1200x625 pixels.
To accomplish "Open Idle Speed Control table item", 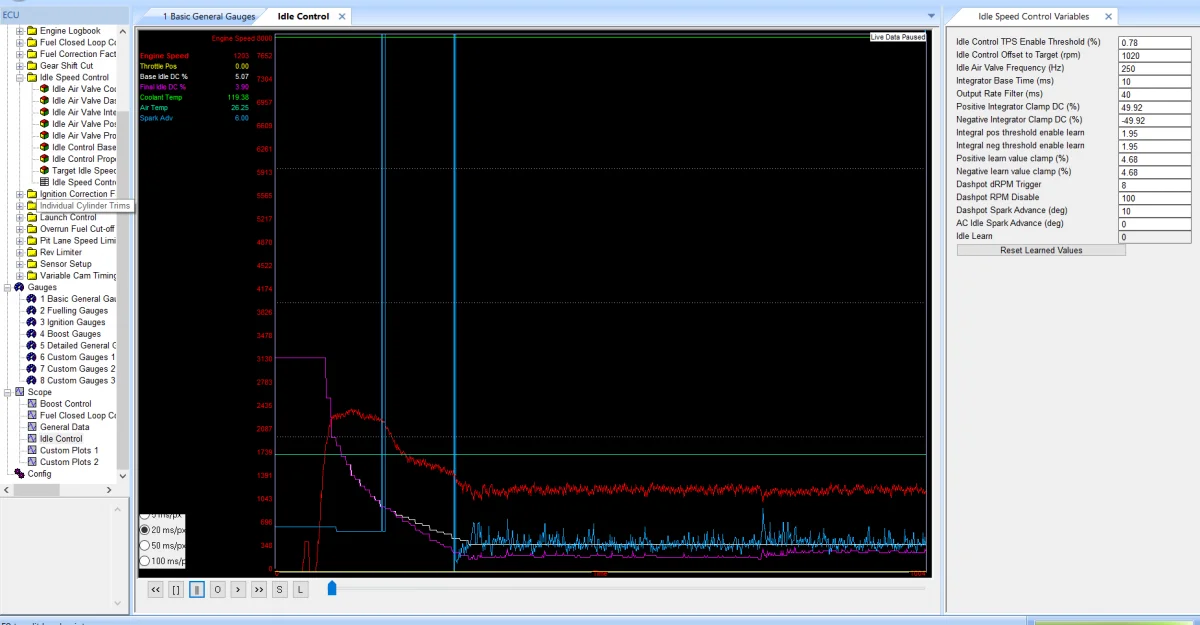I will tap(85, 182).
